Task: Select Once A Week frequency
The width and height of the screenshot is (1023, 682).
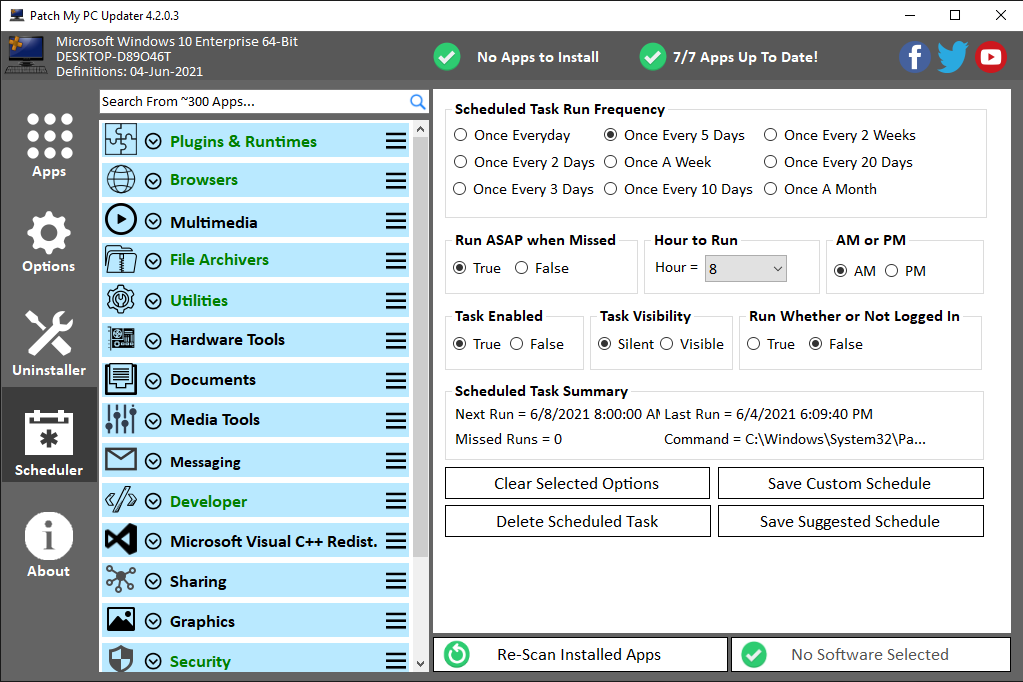Action: 610,162
